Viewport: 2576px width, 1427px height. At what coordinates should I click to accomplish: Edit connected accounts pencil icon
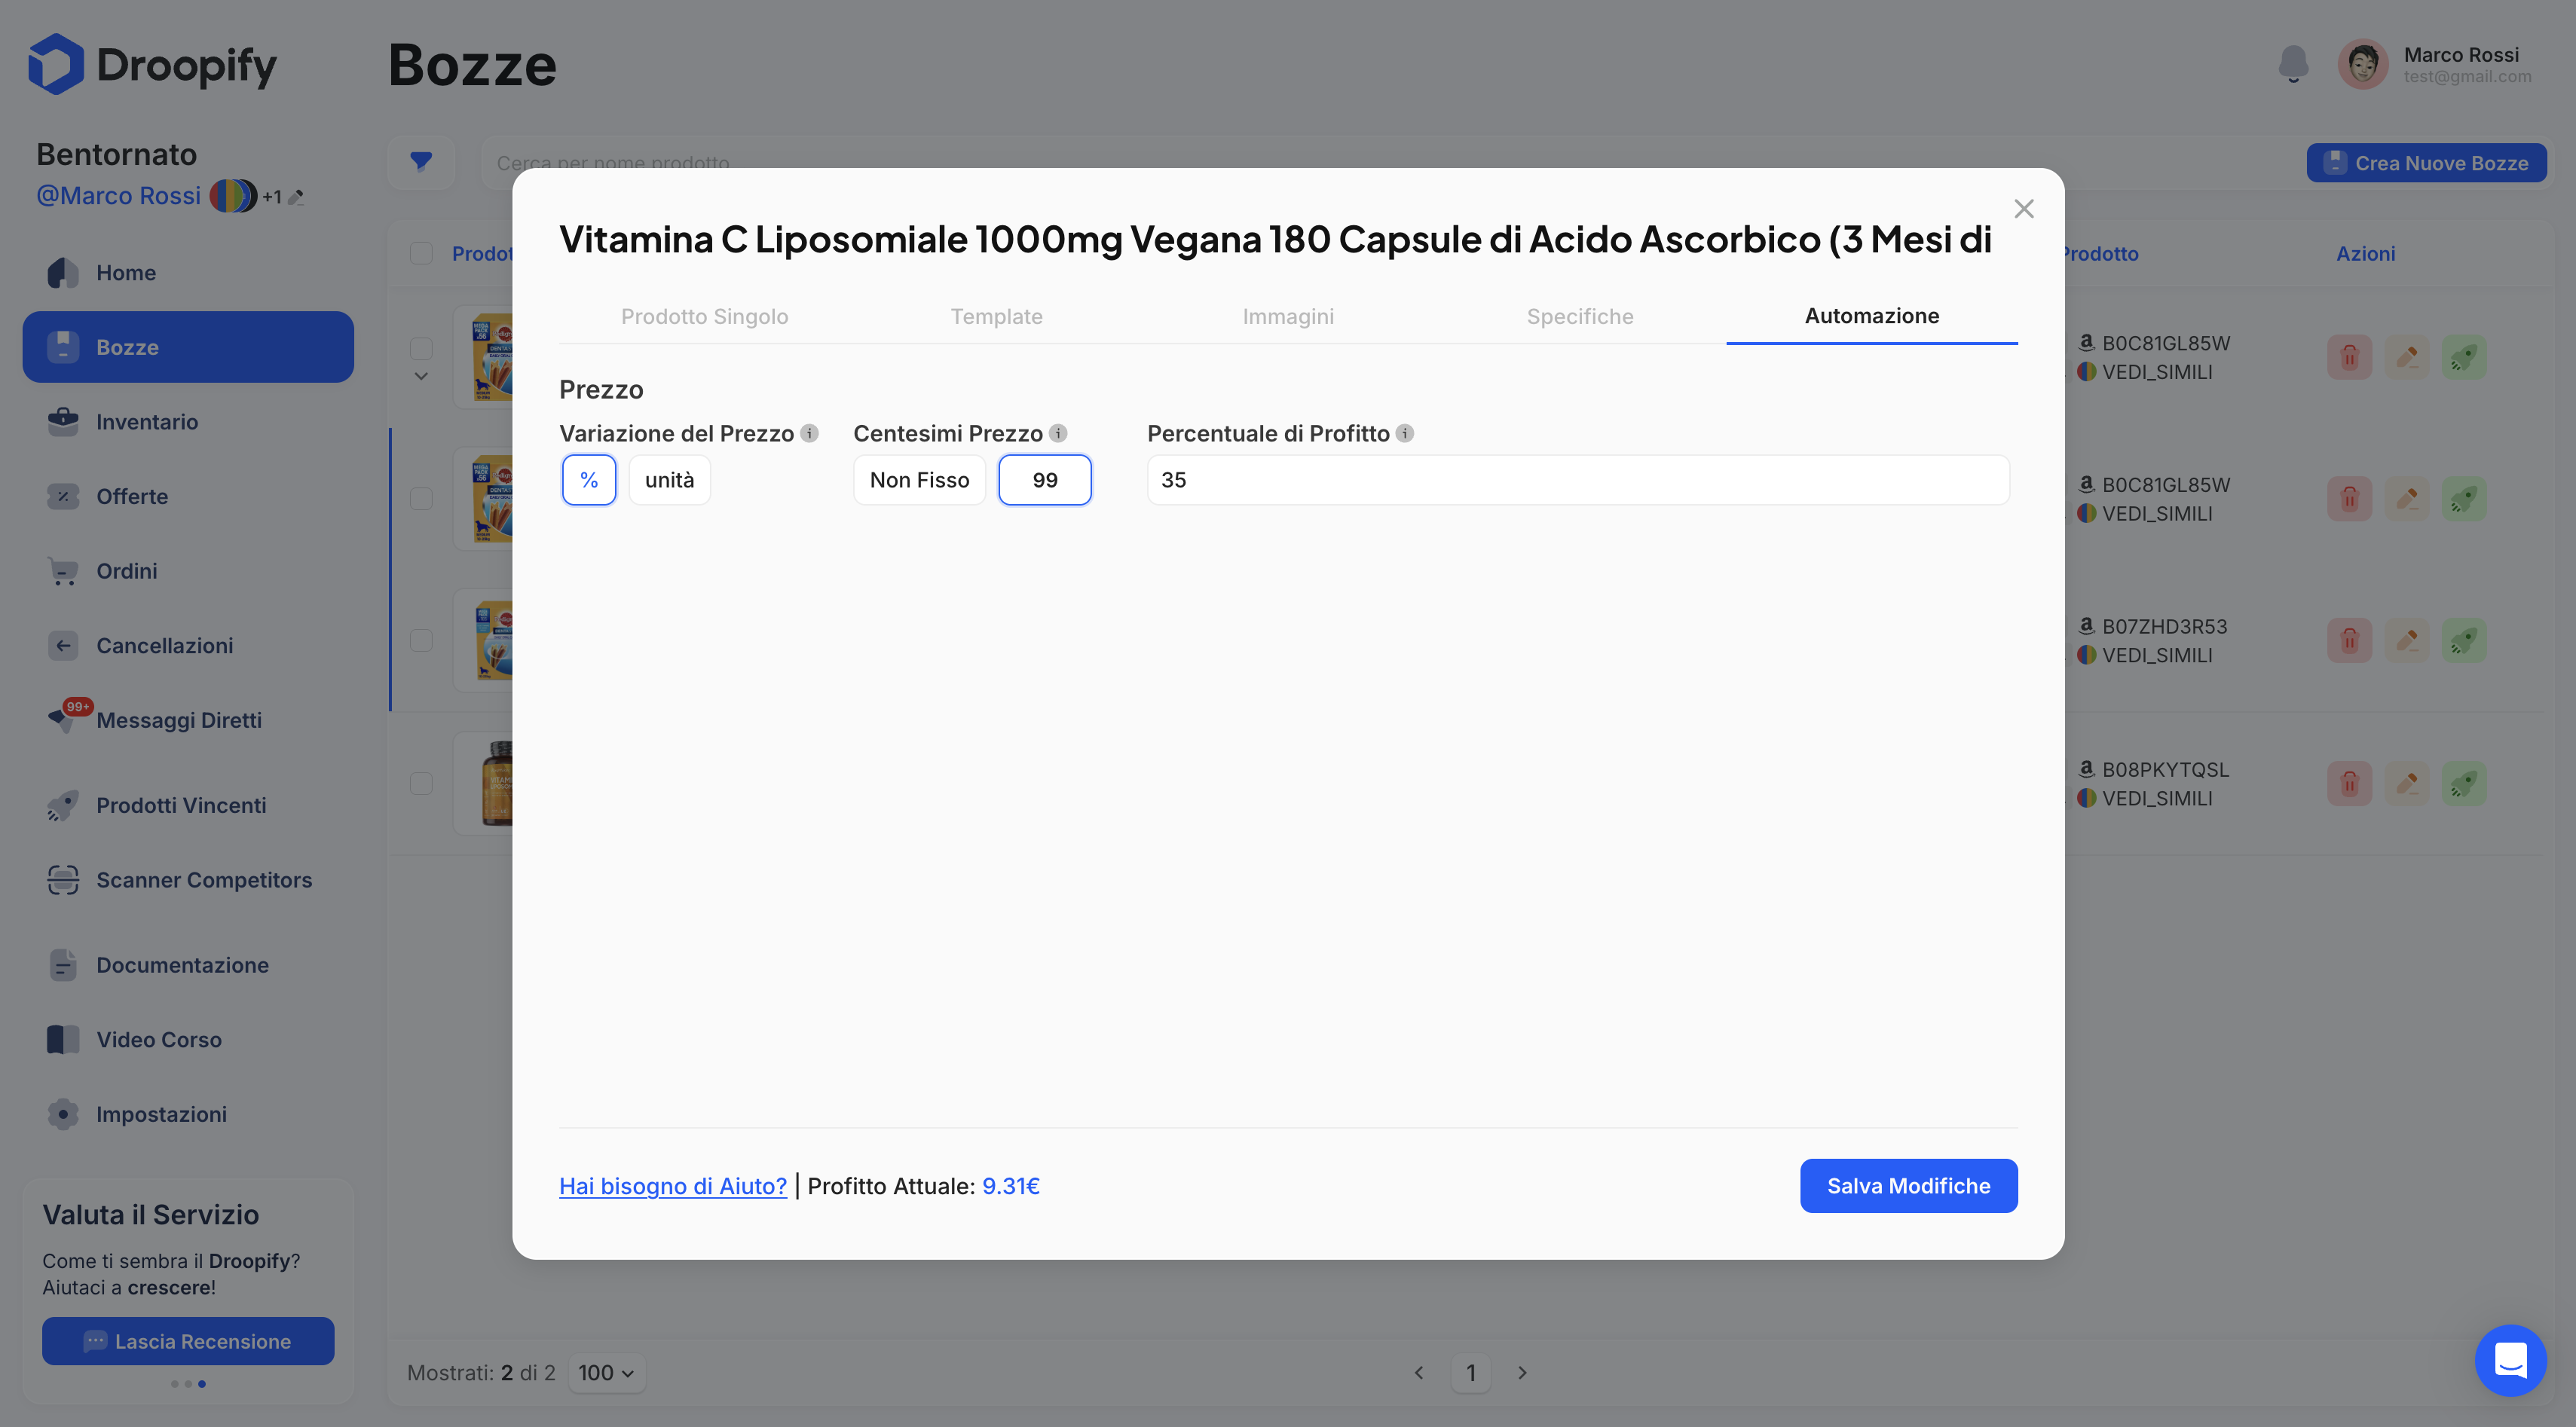pyautogui.click(x=296, y=197)
